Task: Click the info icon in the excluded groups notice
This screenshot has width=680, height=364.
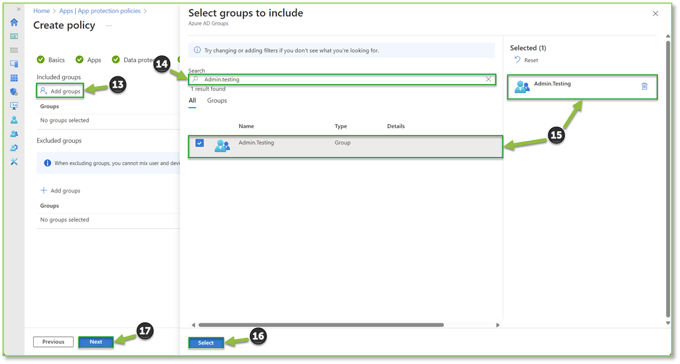Action: point(47,163)
